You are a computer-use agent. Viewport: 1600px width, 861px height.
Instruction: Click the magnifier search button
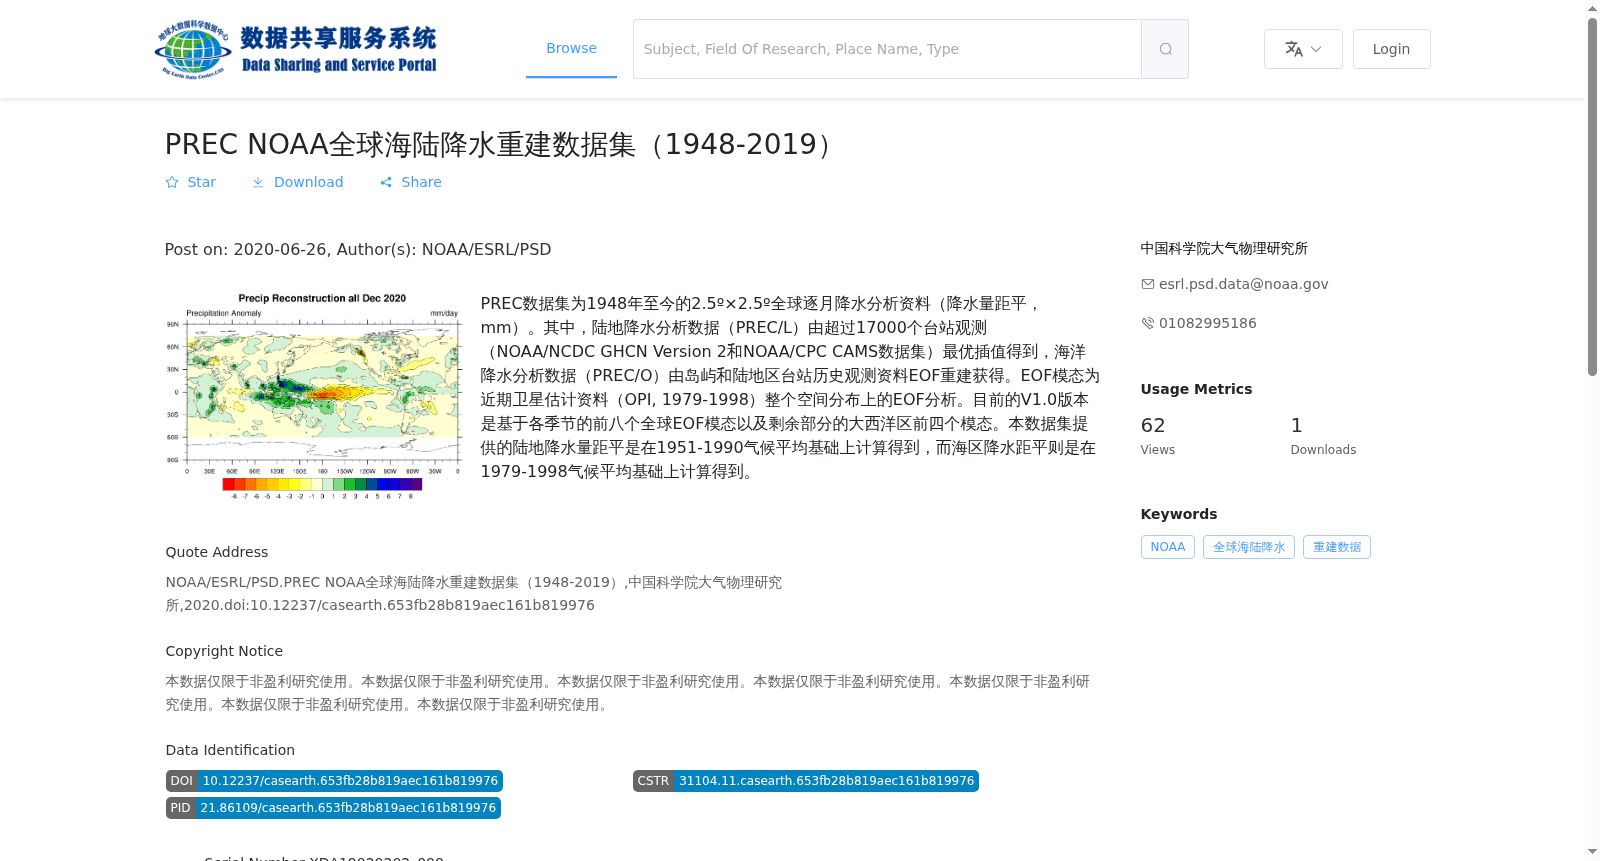coord(1165,49)
